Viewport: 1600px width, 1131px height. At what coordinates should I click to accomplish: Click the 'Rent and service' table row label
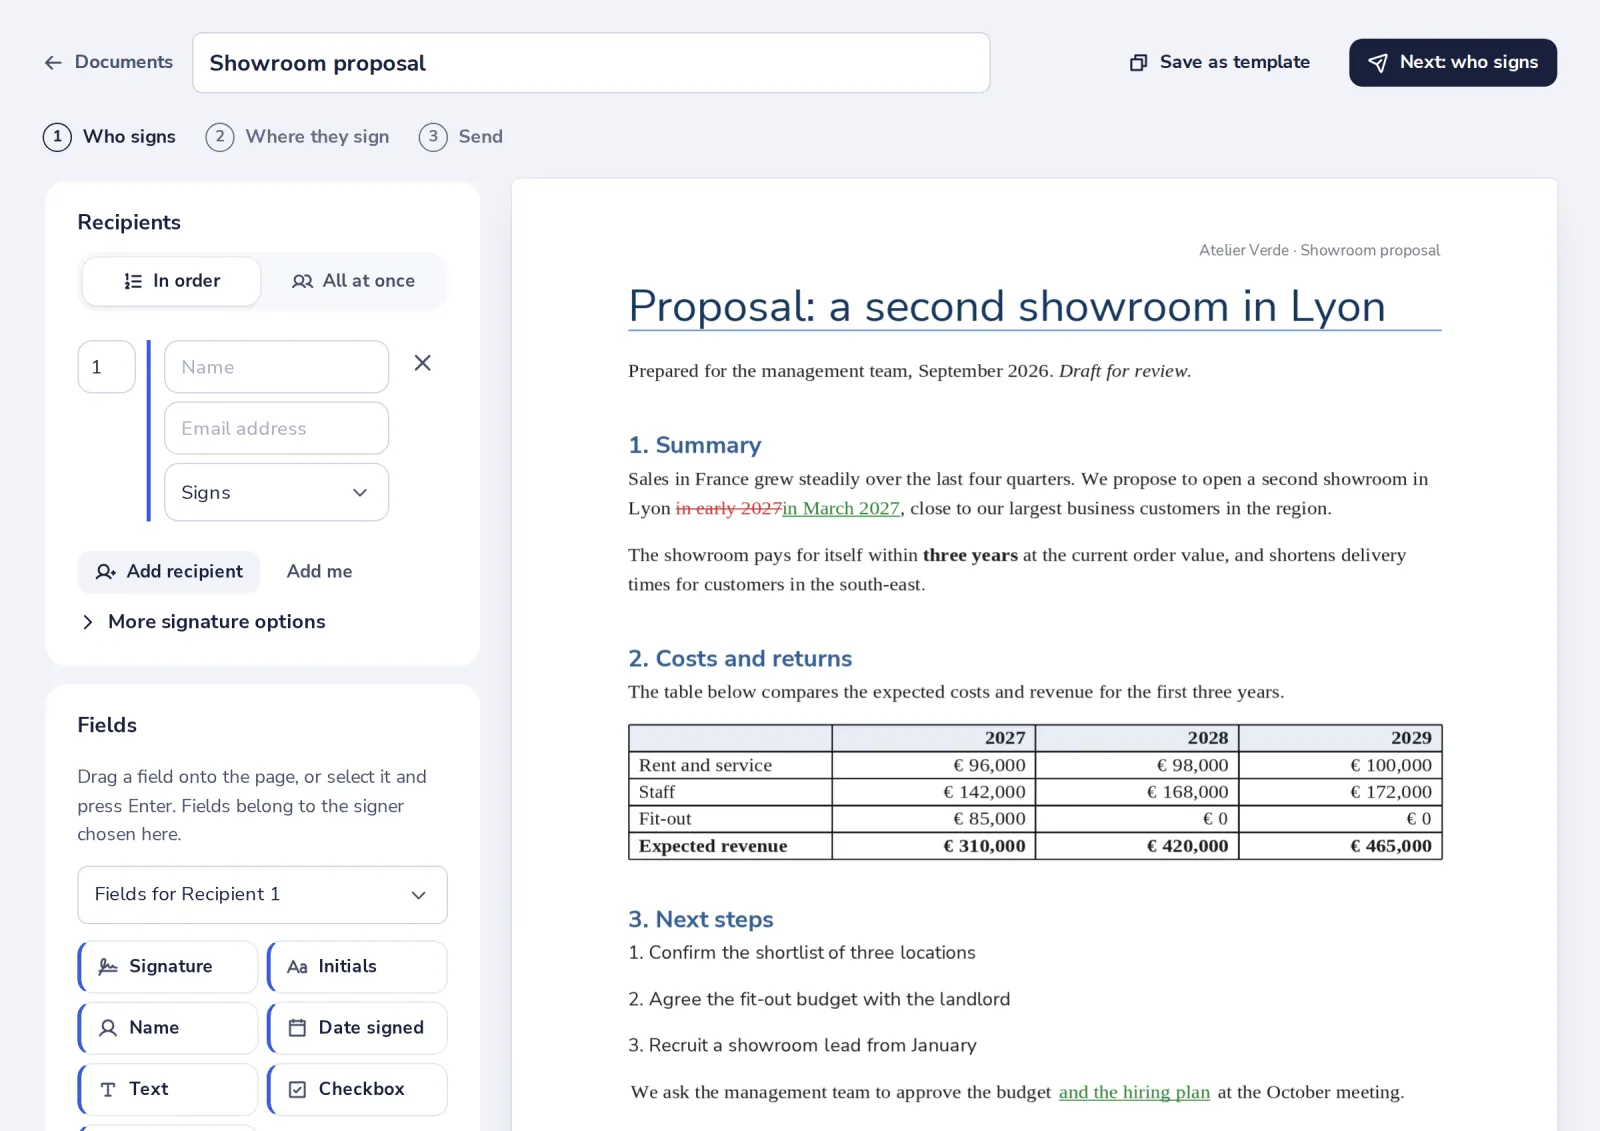705,765
